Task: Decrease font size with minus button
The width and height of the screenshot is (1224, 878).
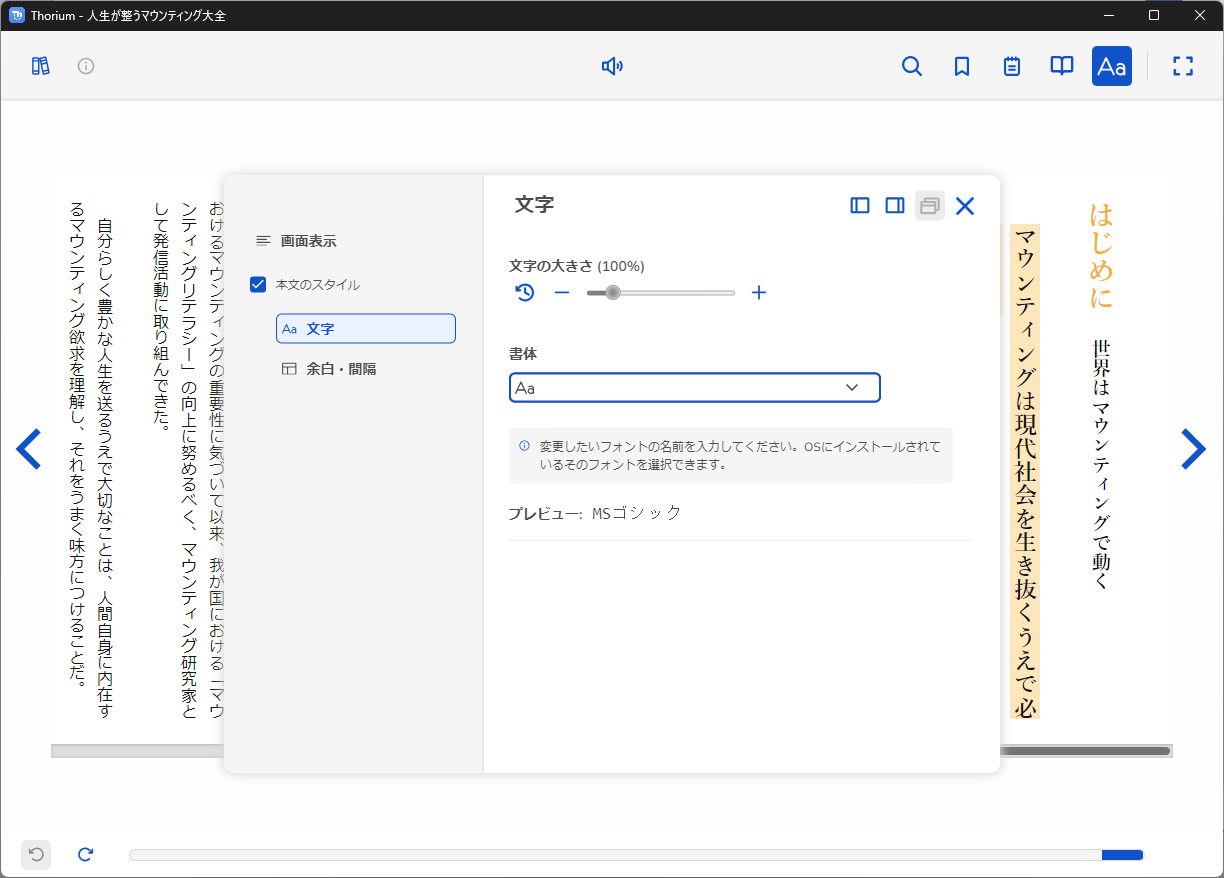Action: point(562,293)
